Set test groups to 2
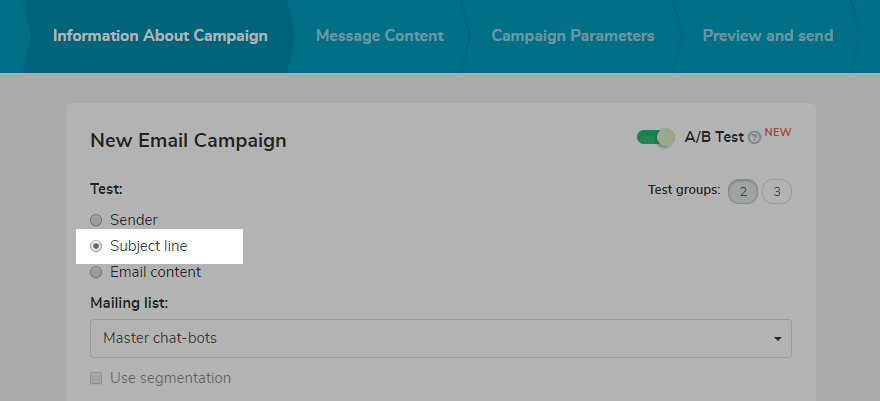The height and width of the screenshot is (401, 880). tap(743, 191)
